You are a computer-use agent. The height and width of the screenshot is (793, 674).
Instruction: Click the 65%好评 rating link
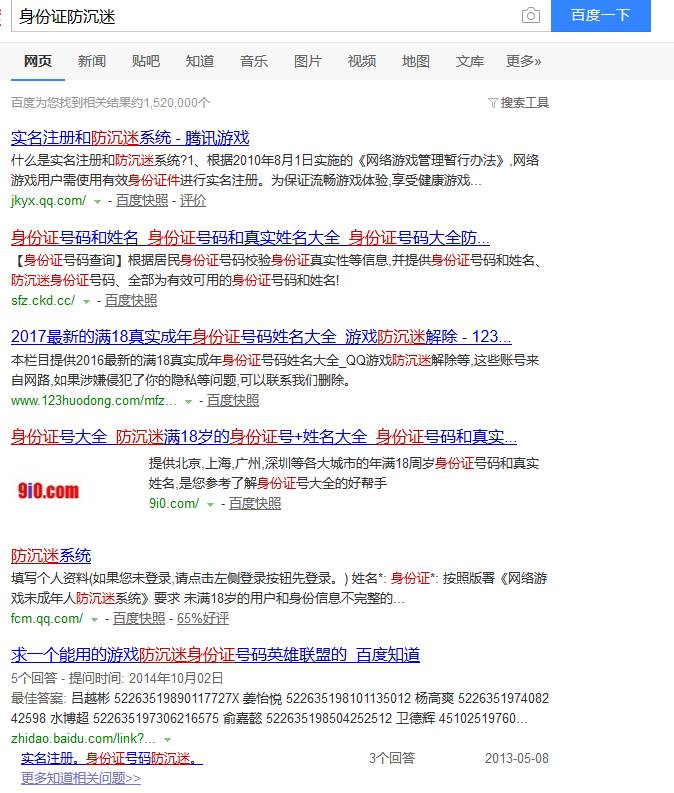(203, 619)
